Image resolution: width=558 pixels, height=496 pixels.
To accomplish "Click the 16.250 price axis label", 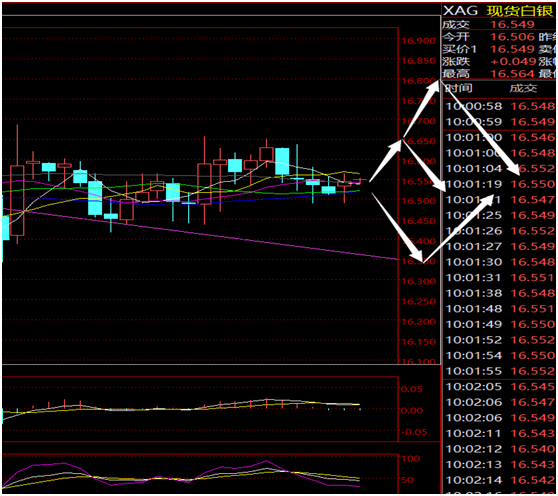I will 418,301.
